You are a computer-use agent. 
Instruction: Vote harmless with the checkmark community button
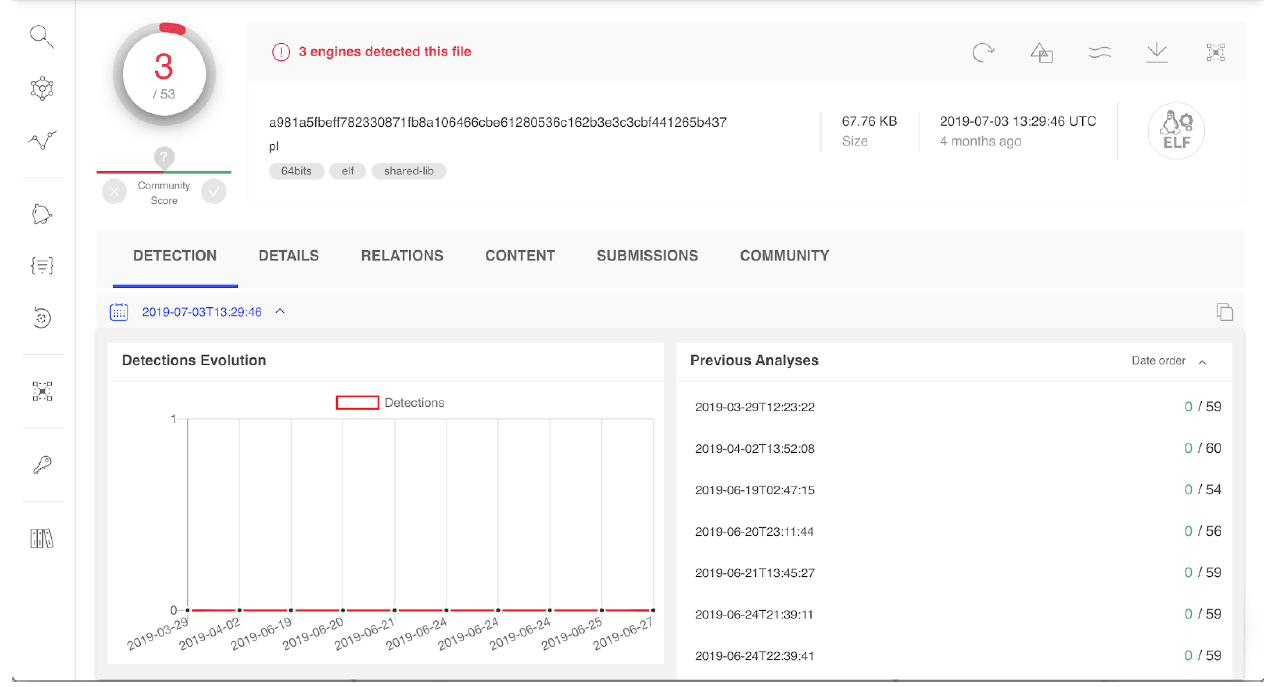[214, 191]
